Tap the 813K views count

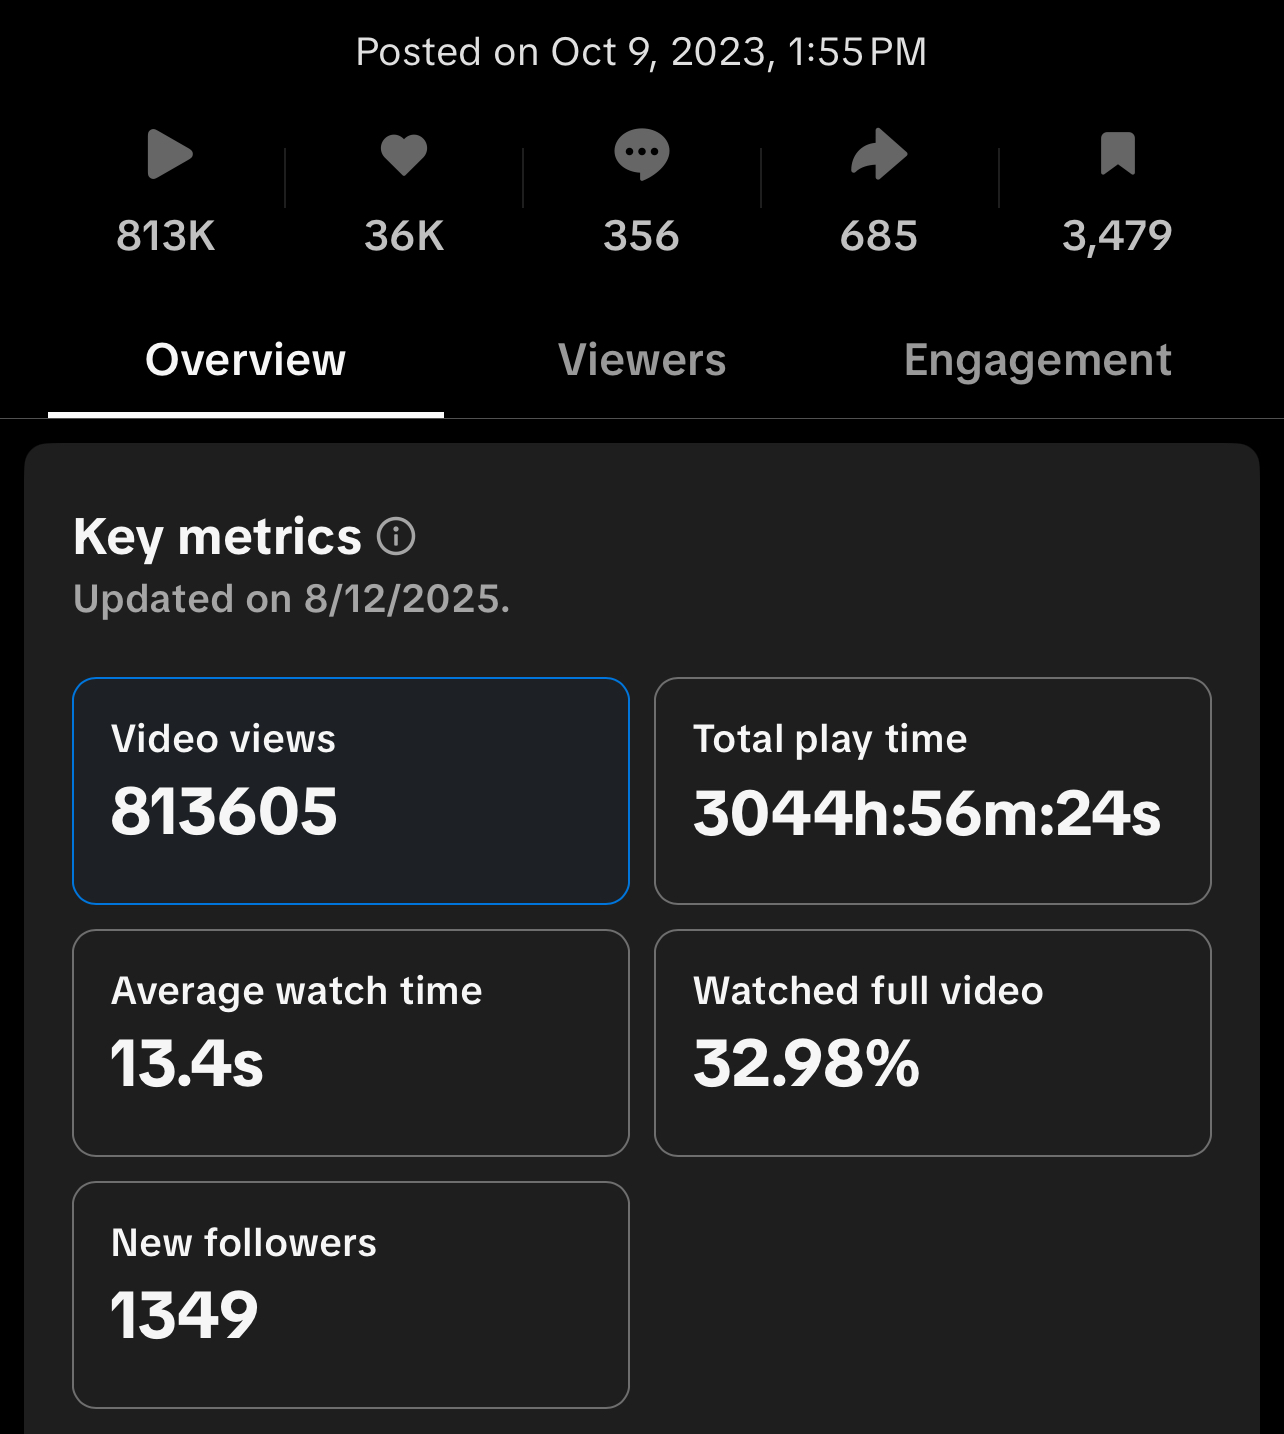(166, 237)
